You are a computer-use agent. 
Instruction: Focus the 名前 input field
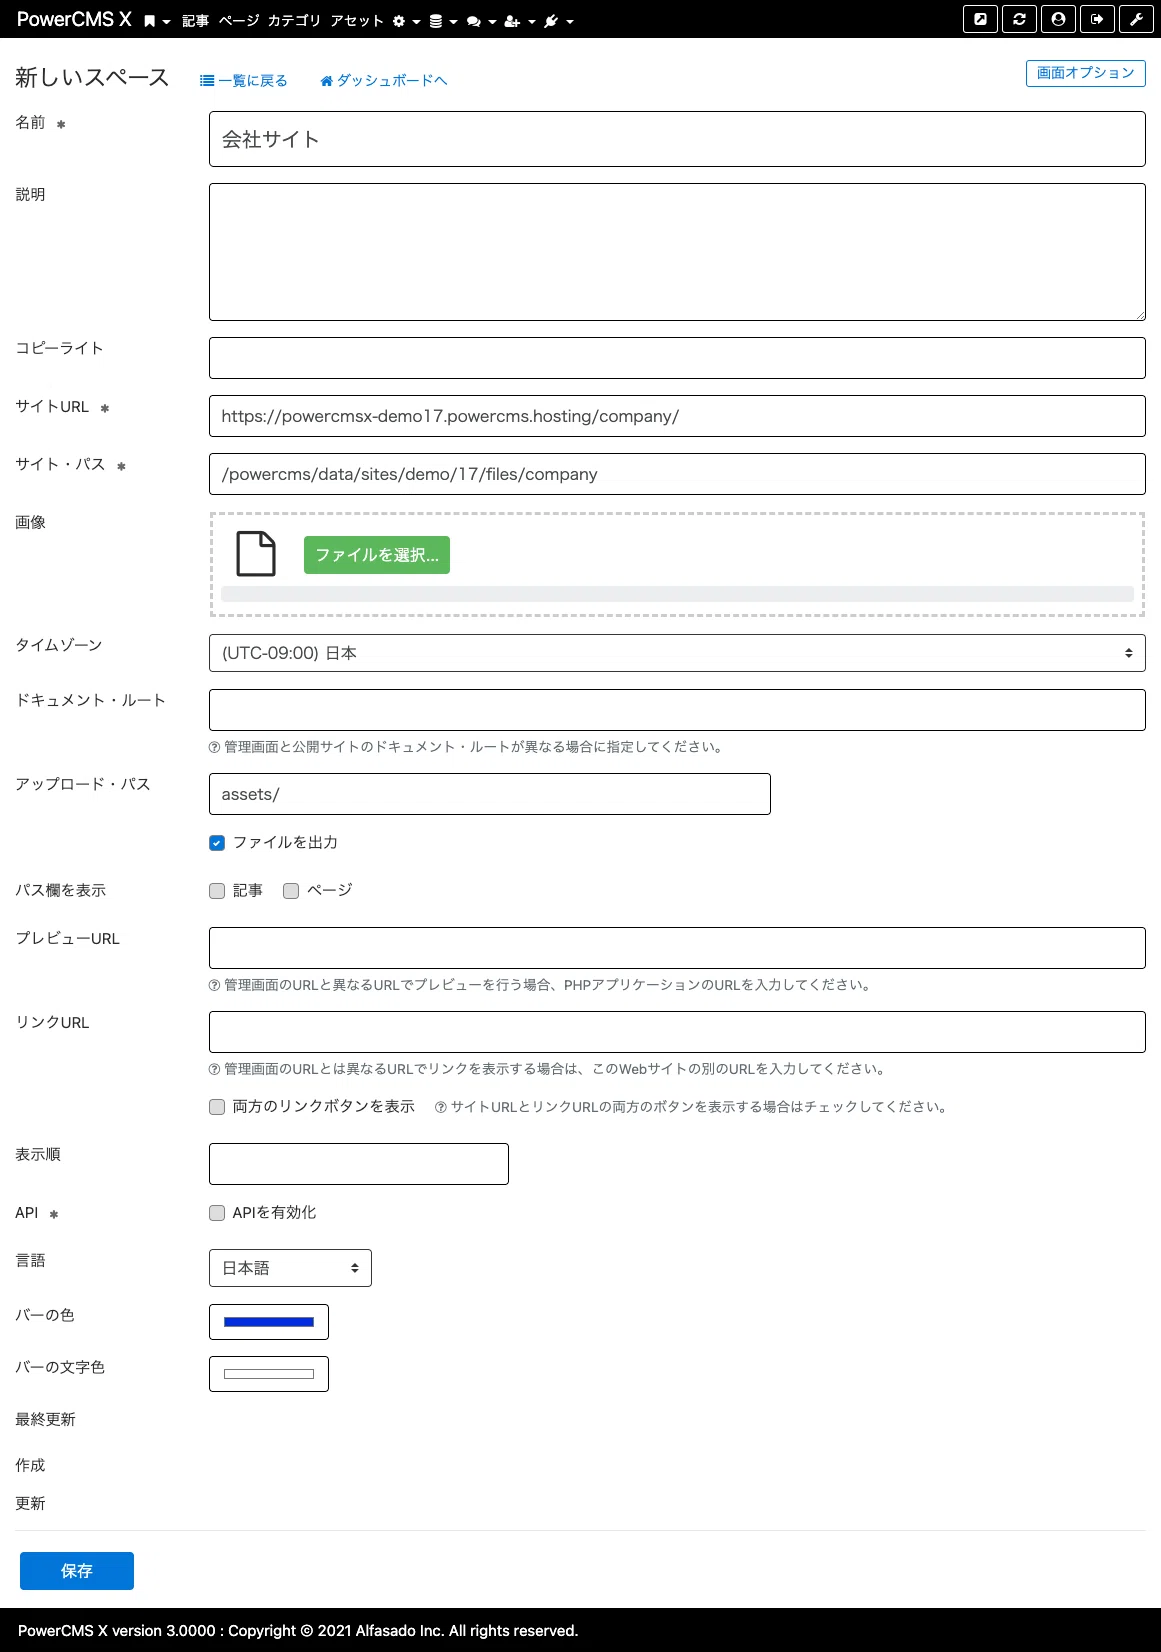tap(677, 139)
